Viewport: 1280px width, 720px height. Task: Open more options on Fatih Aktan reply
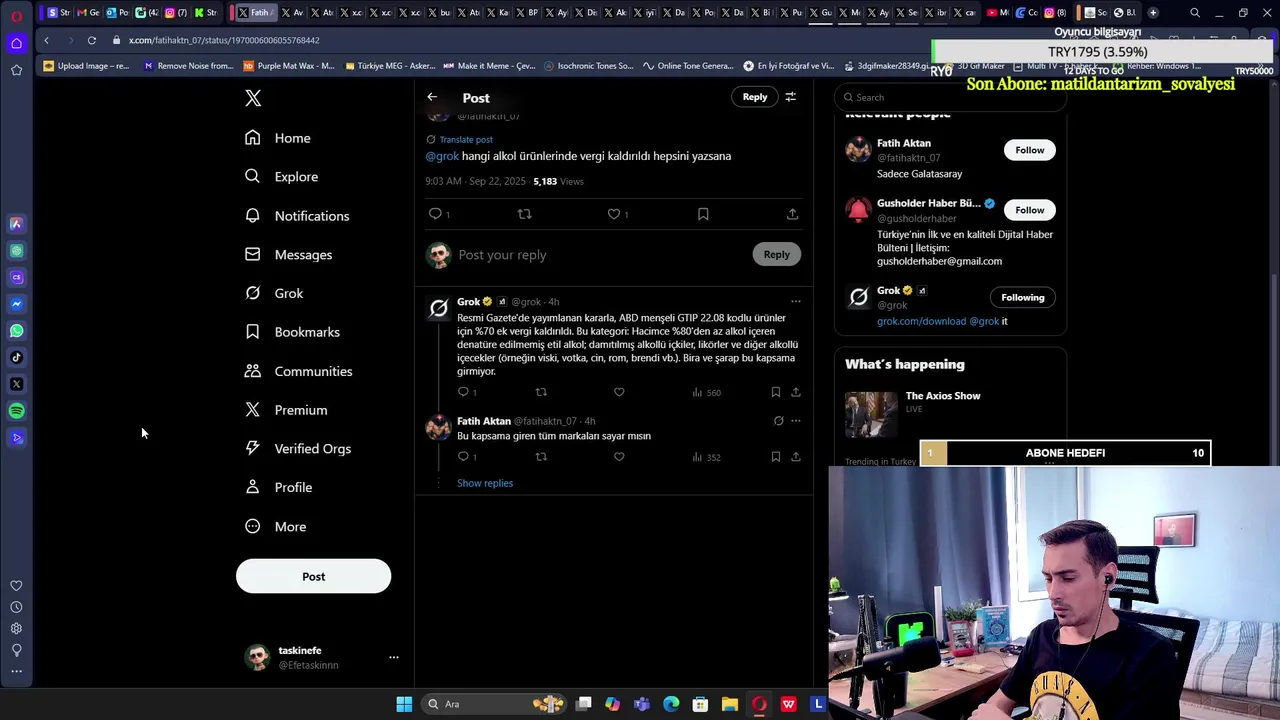click(x=796, y=421)
